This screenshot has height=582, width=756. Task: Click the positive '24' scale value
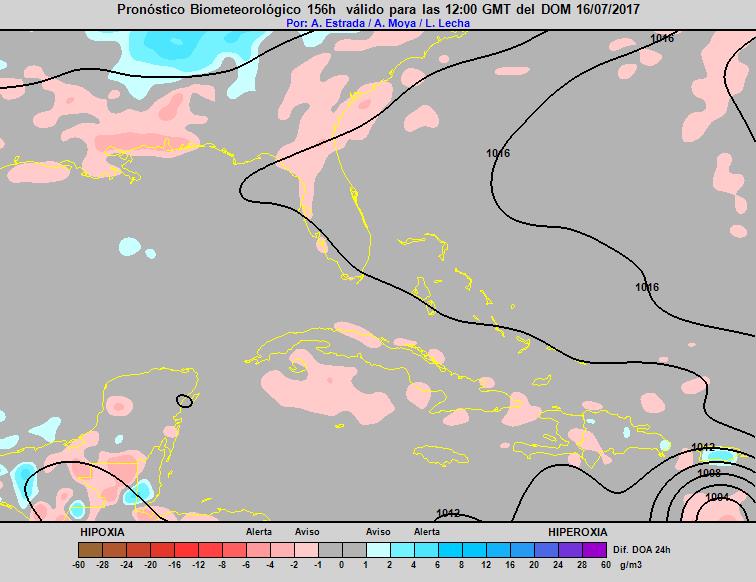tap(558, 565)
